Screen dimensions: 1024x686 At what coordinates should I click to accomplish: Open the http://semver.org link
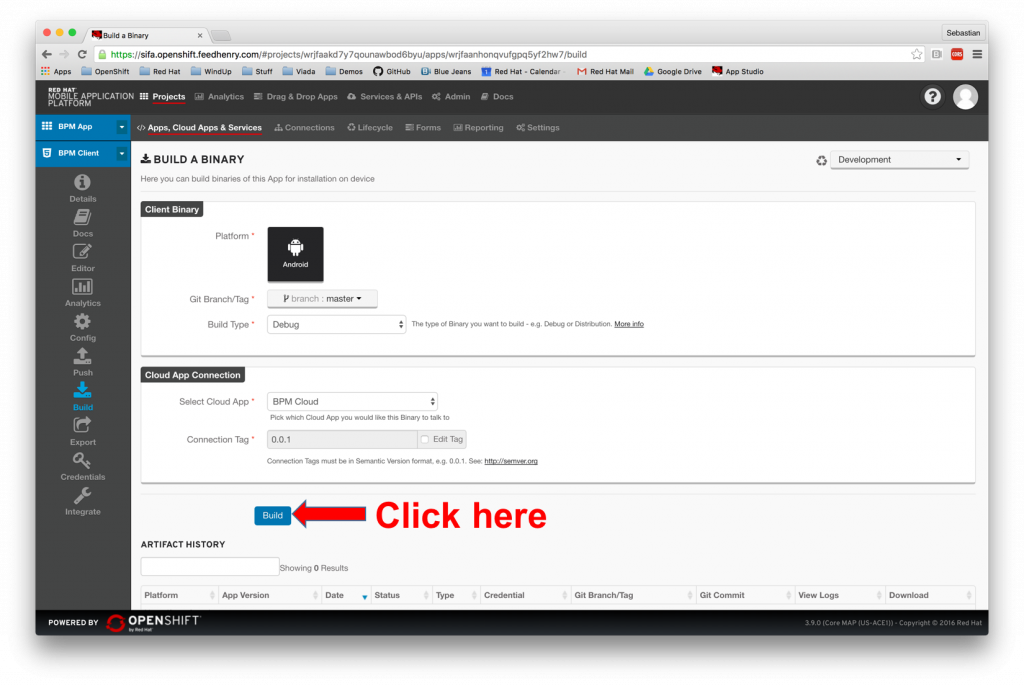pos(511,461)
